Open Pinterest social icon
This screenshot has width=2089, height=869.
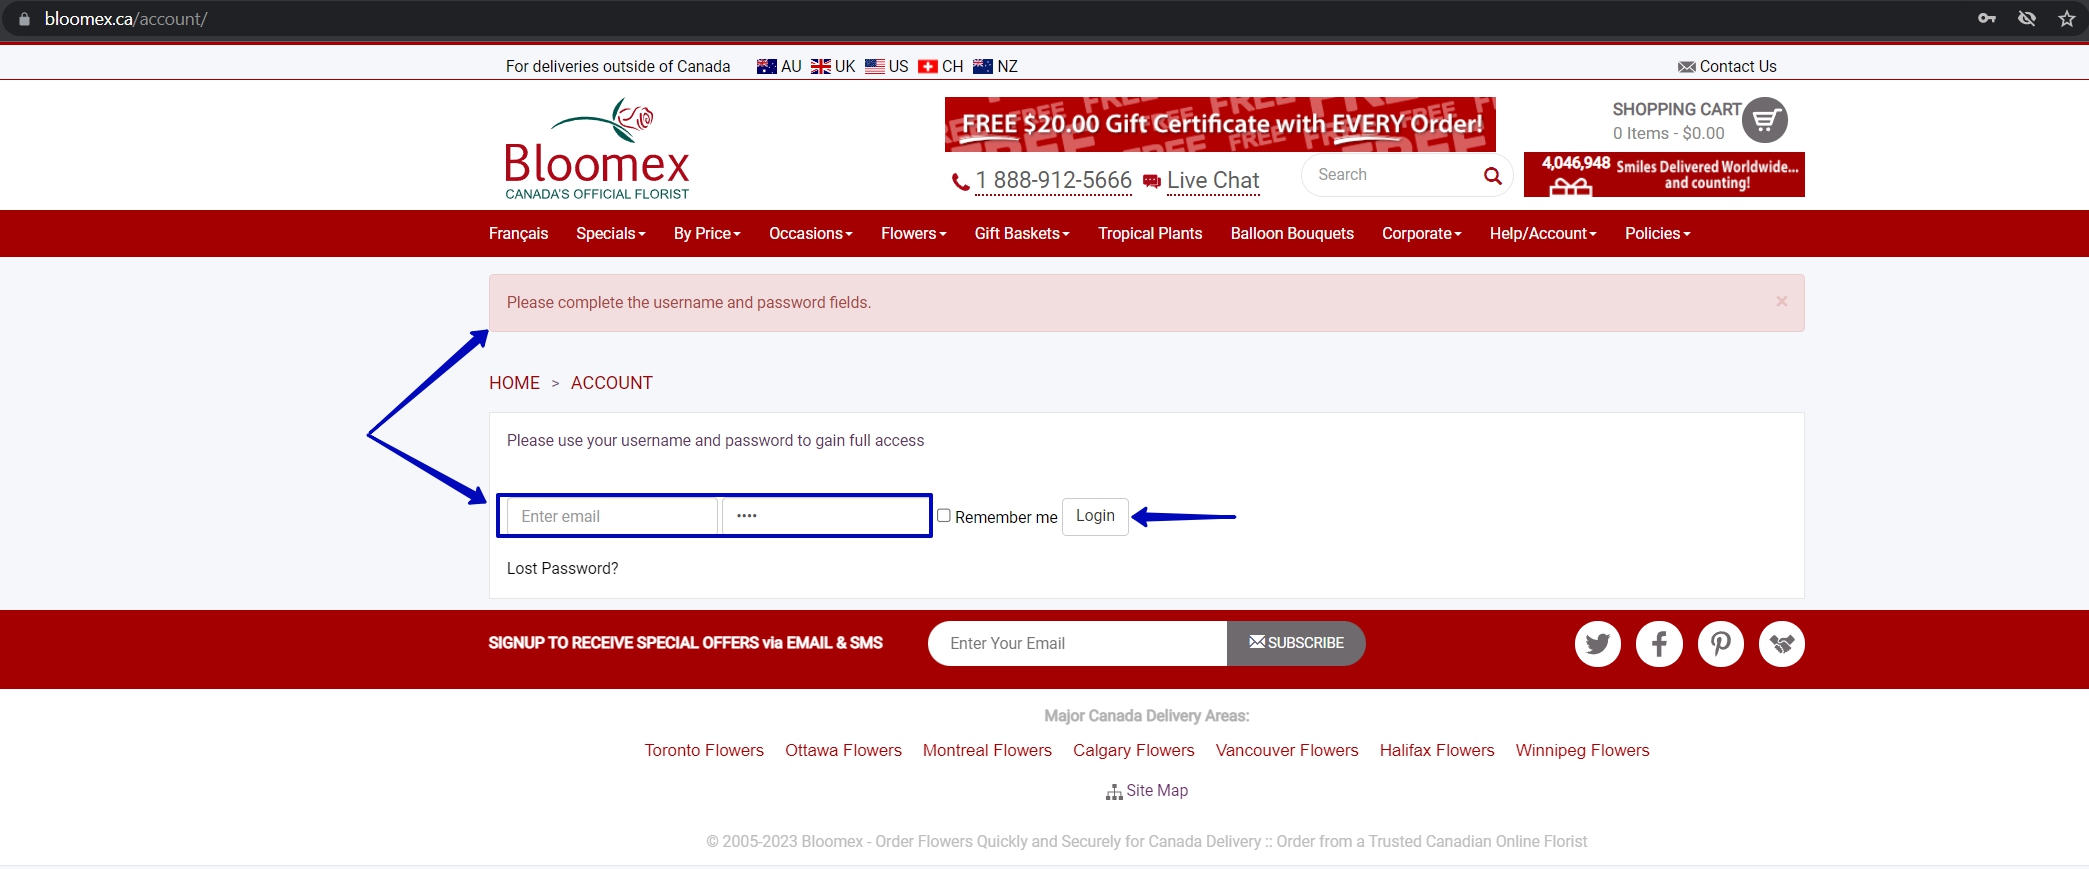coord(1720,643)
